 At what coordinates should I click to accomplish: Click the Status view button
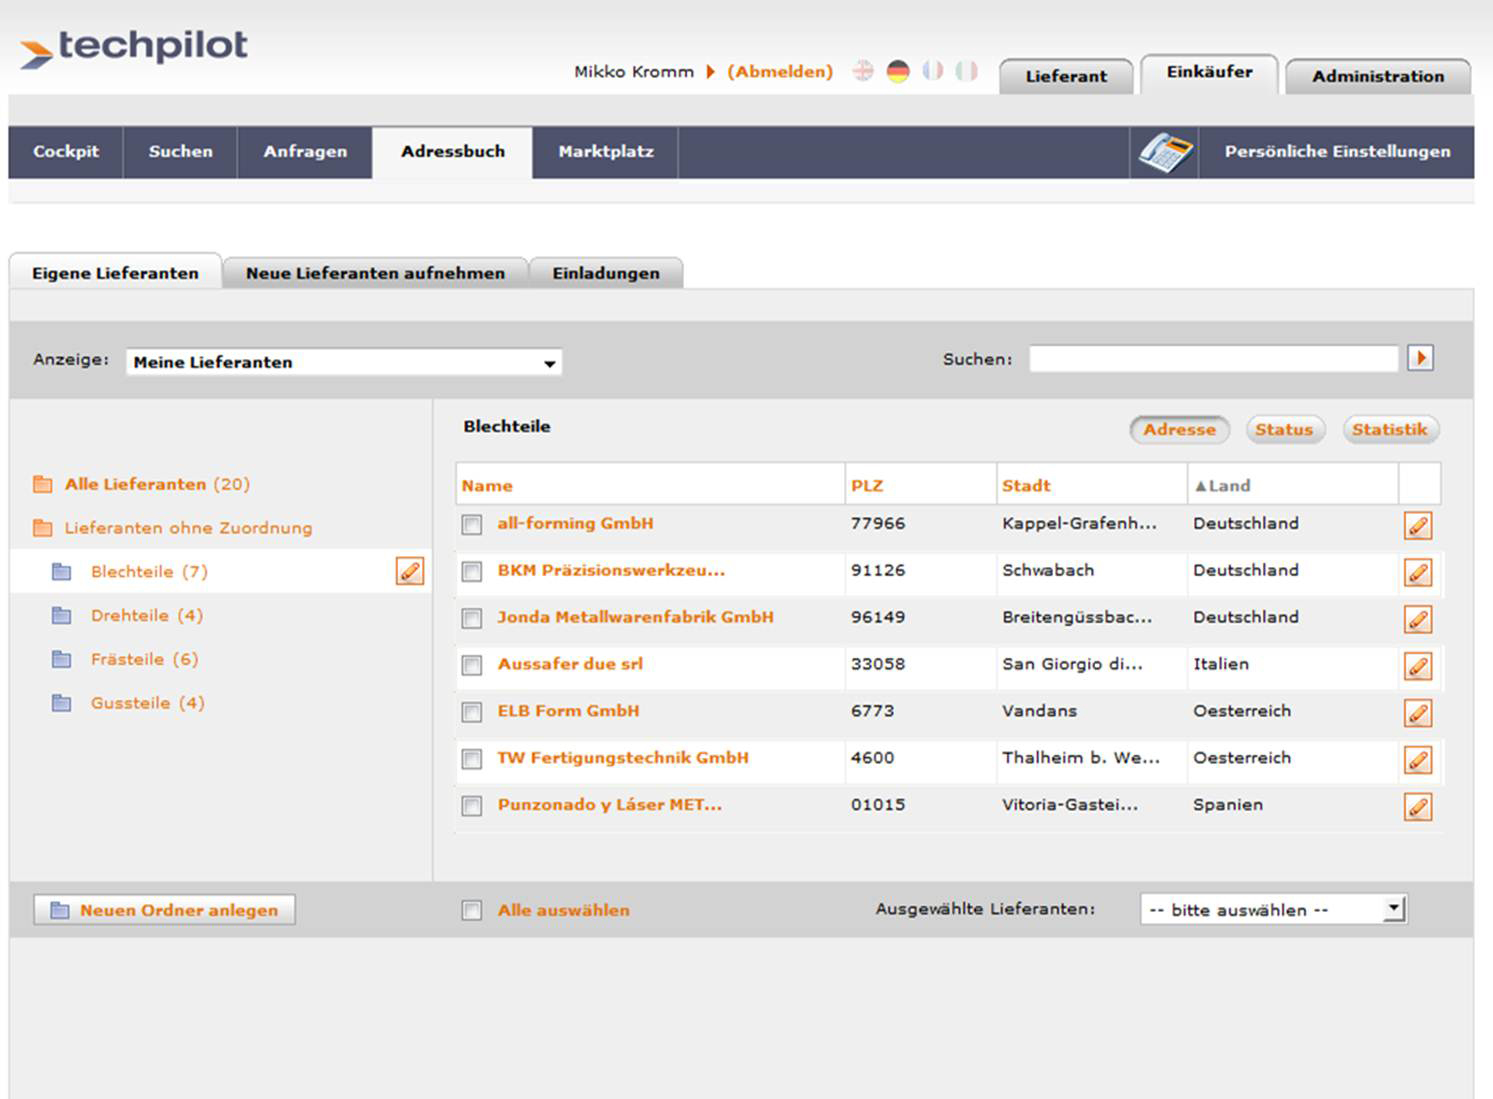pos(1285,429)
